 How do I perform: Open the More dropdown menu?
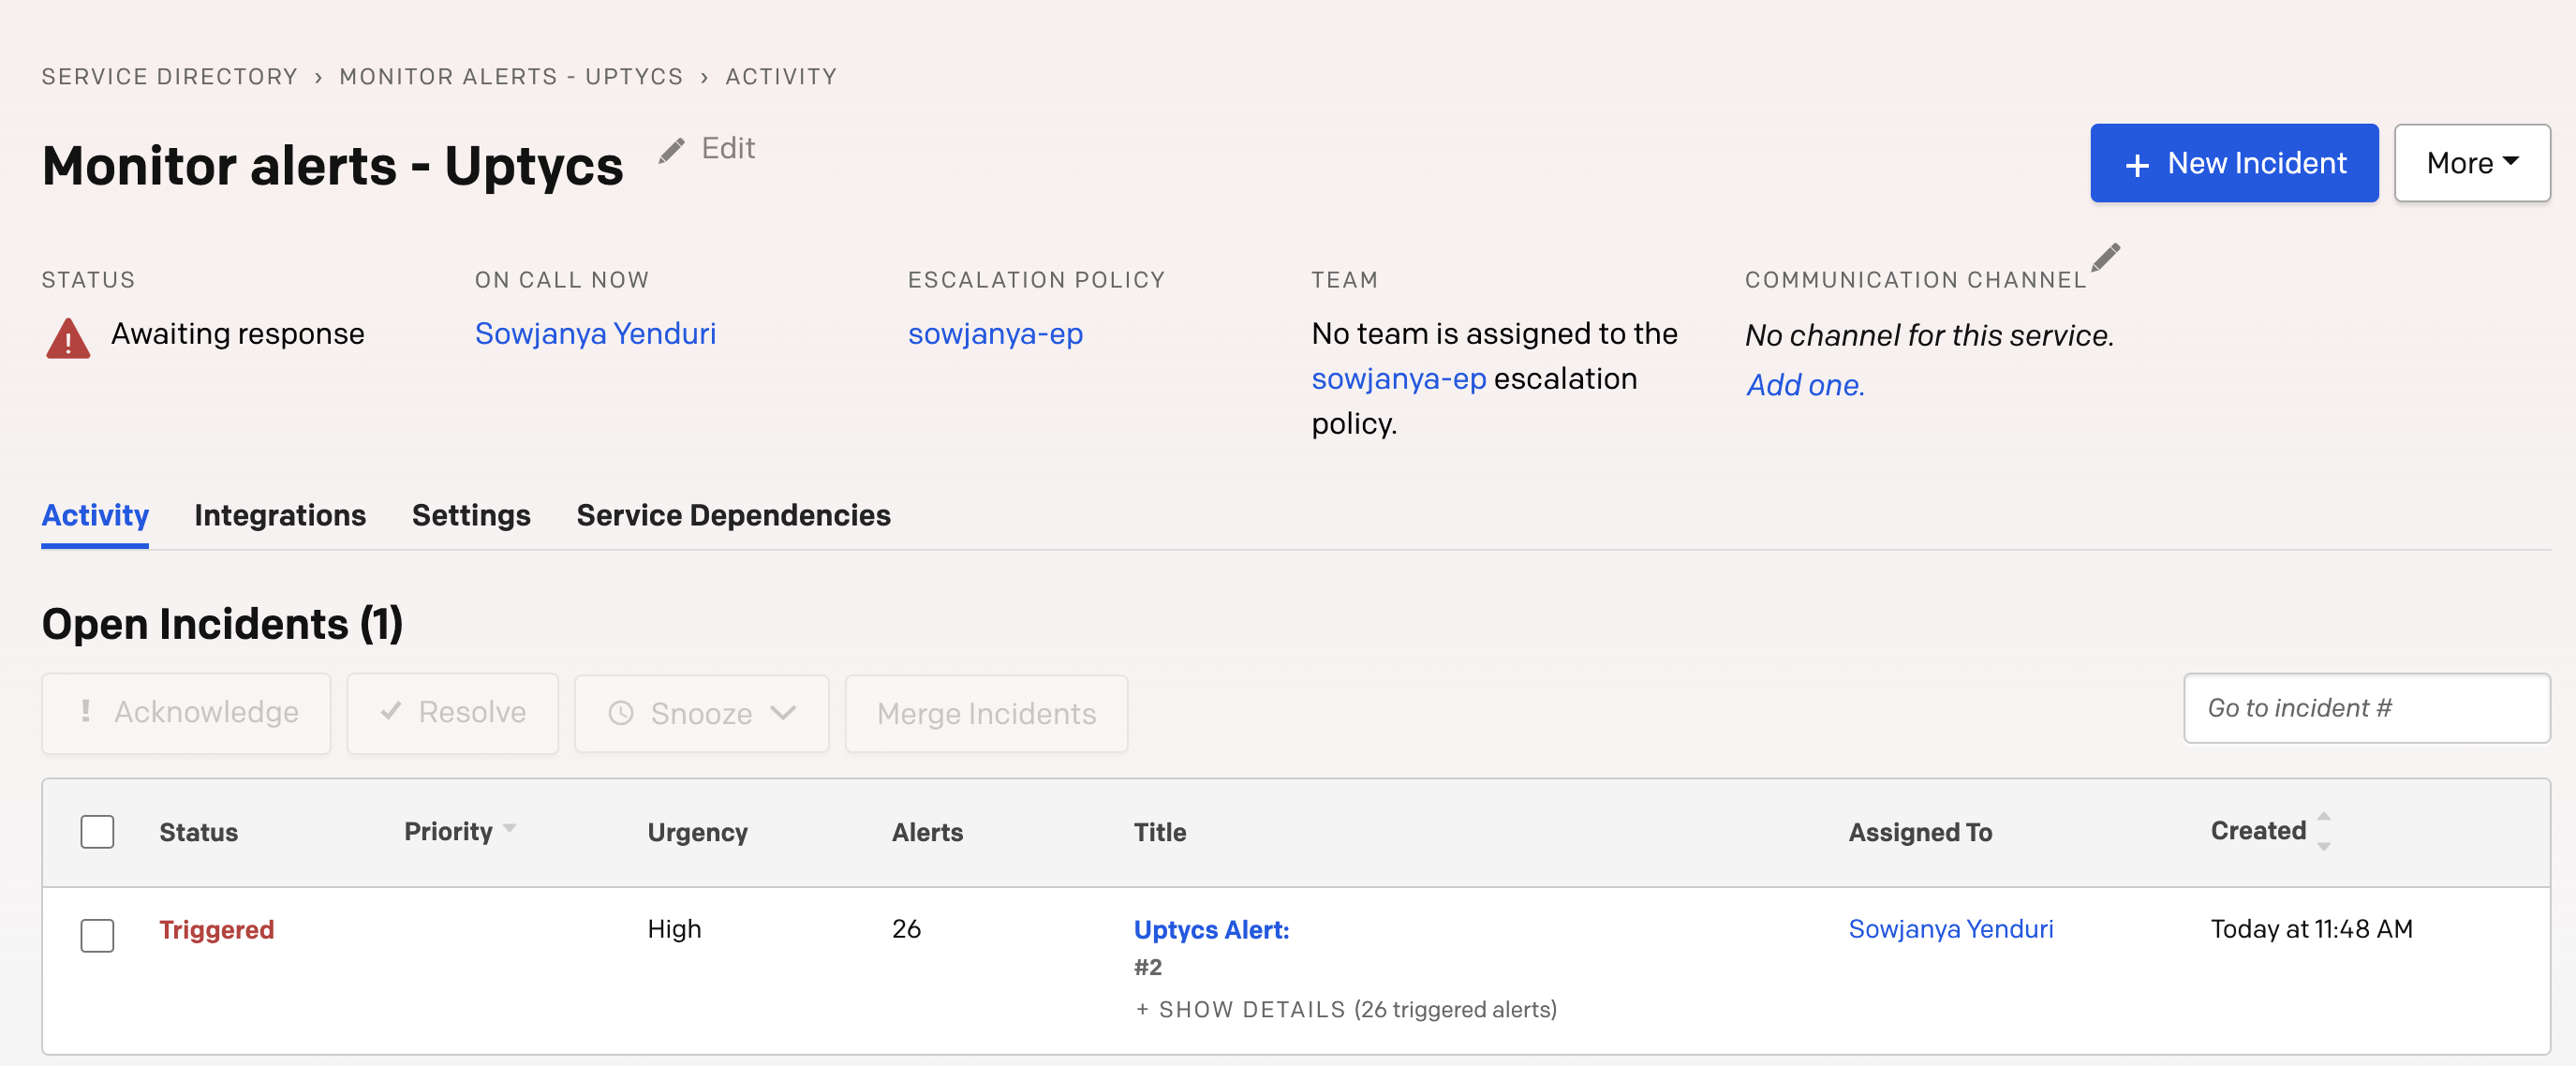(x=2471, y=163)
